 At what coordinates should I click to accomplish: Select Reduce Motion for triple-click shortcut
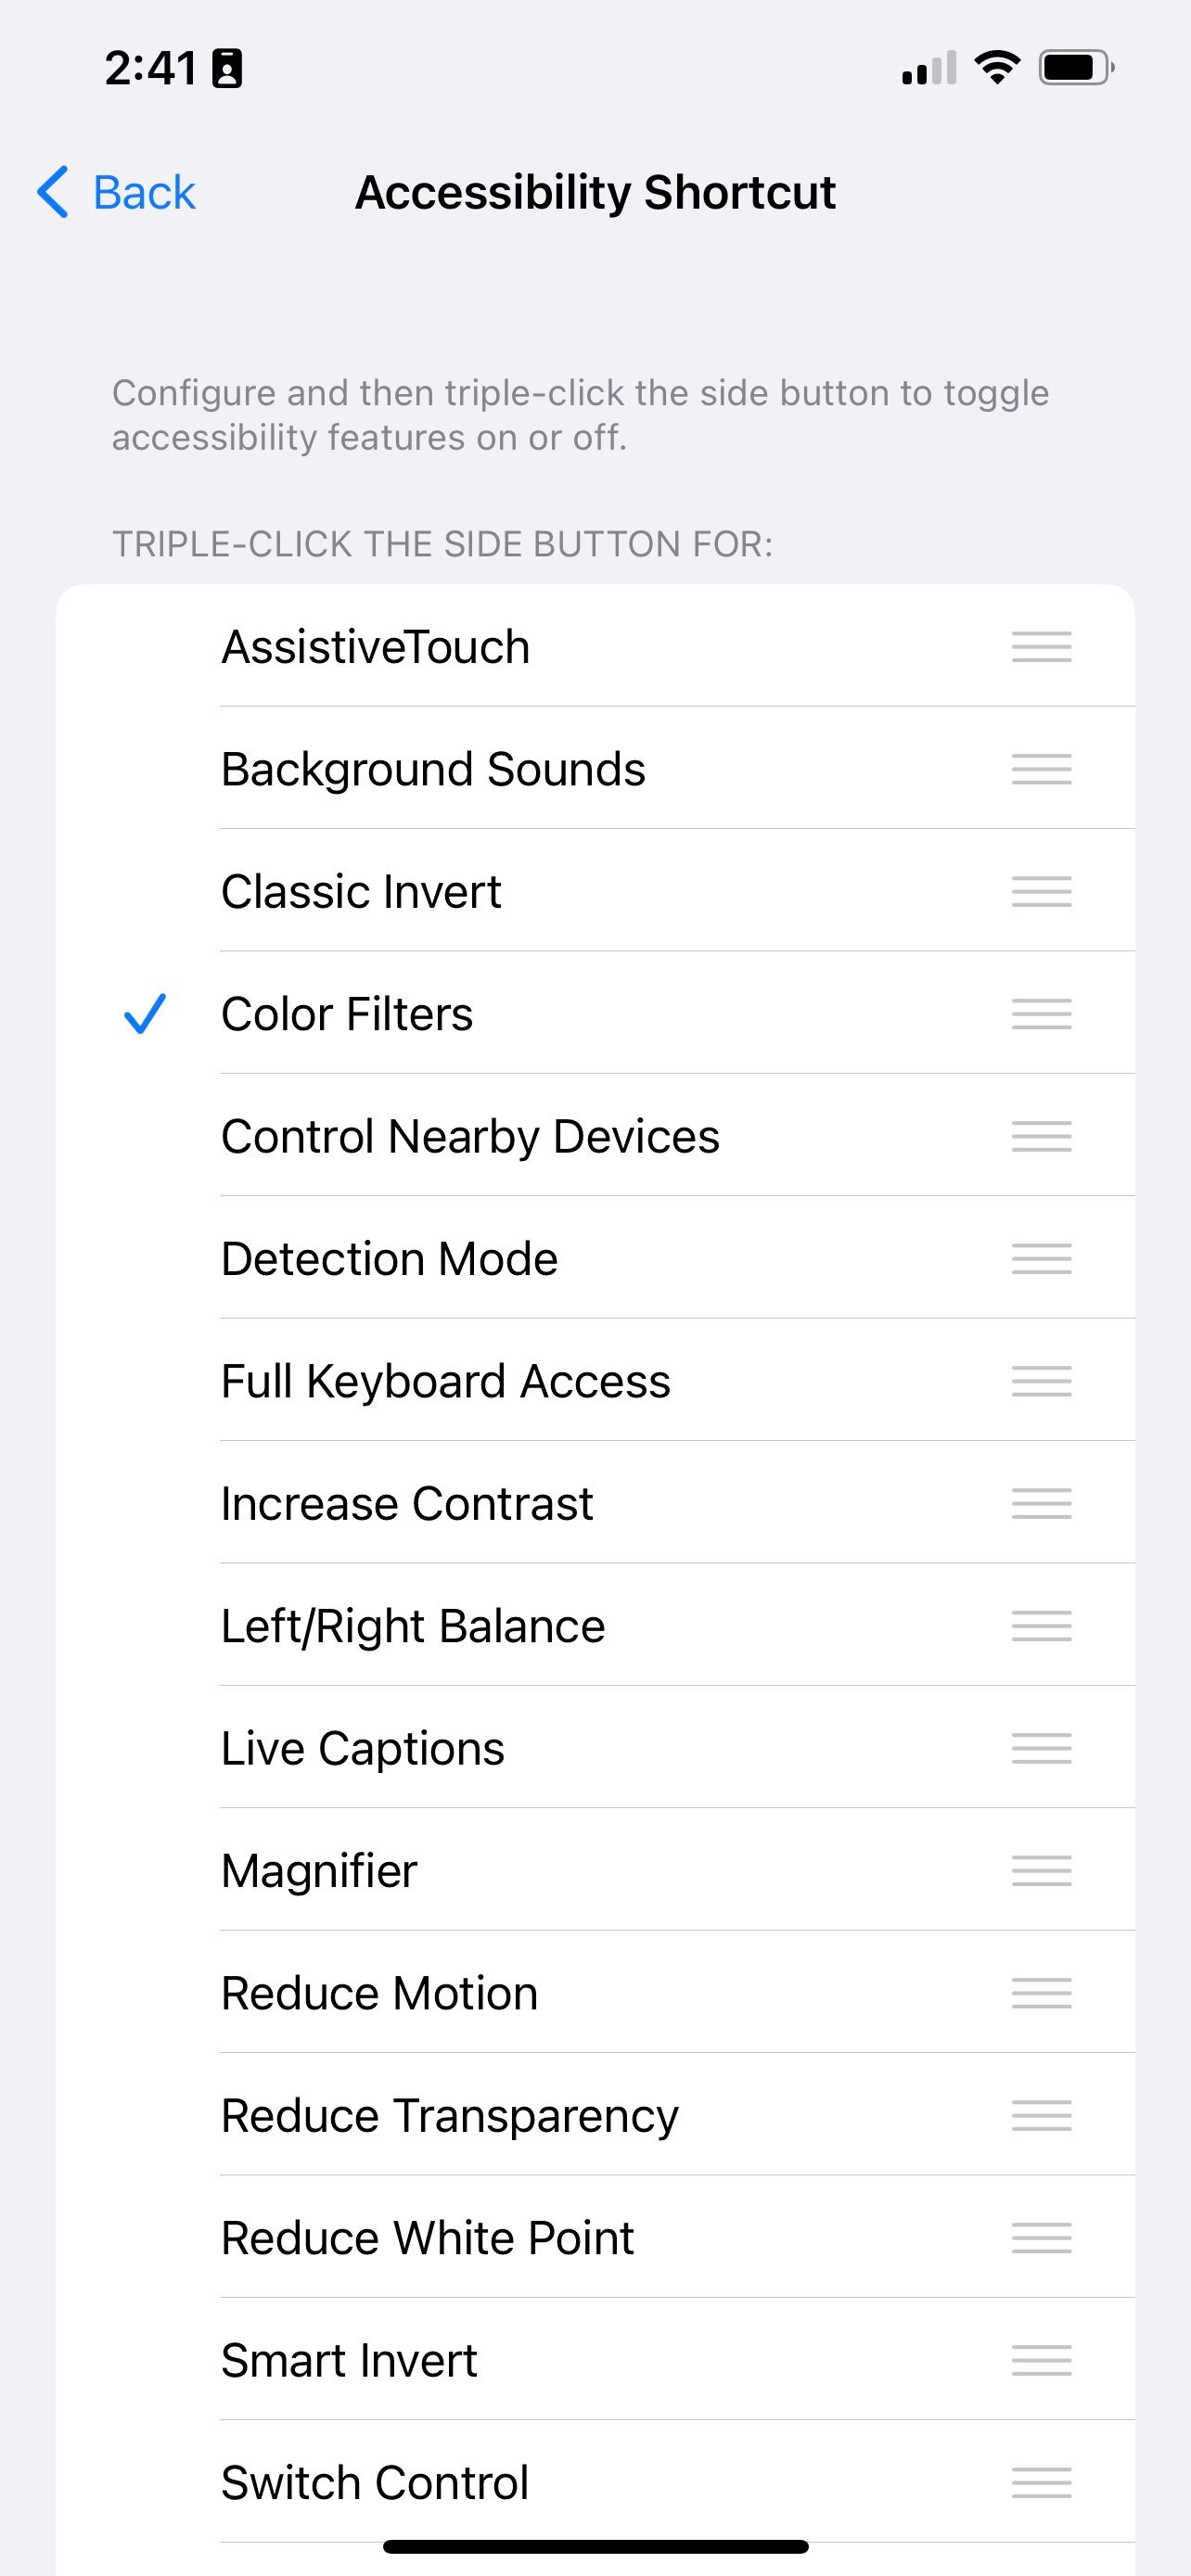[379, 1993]
